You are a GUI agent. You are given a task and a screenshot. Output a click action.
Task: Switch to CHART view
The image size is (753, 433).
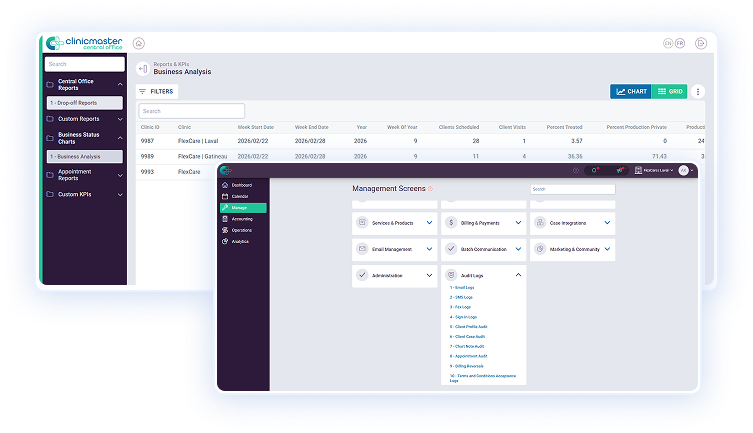(631, 91)
